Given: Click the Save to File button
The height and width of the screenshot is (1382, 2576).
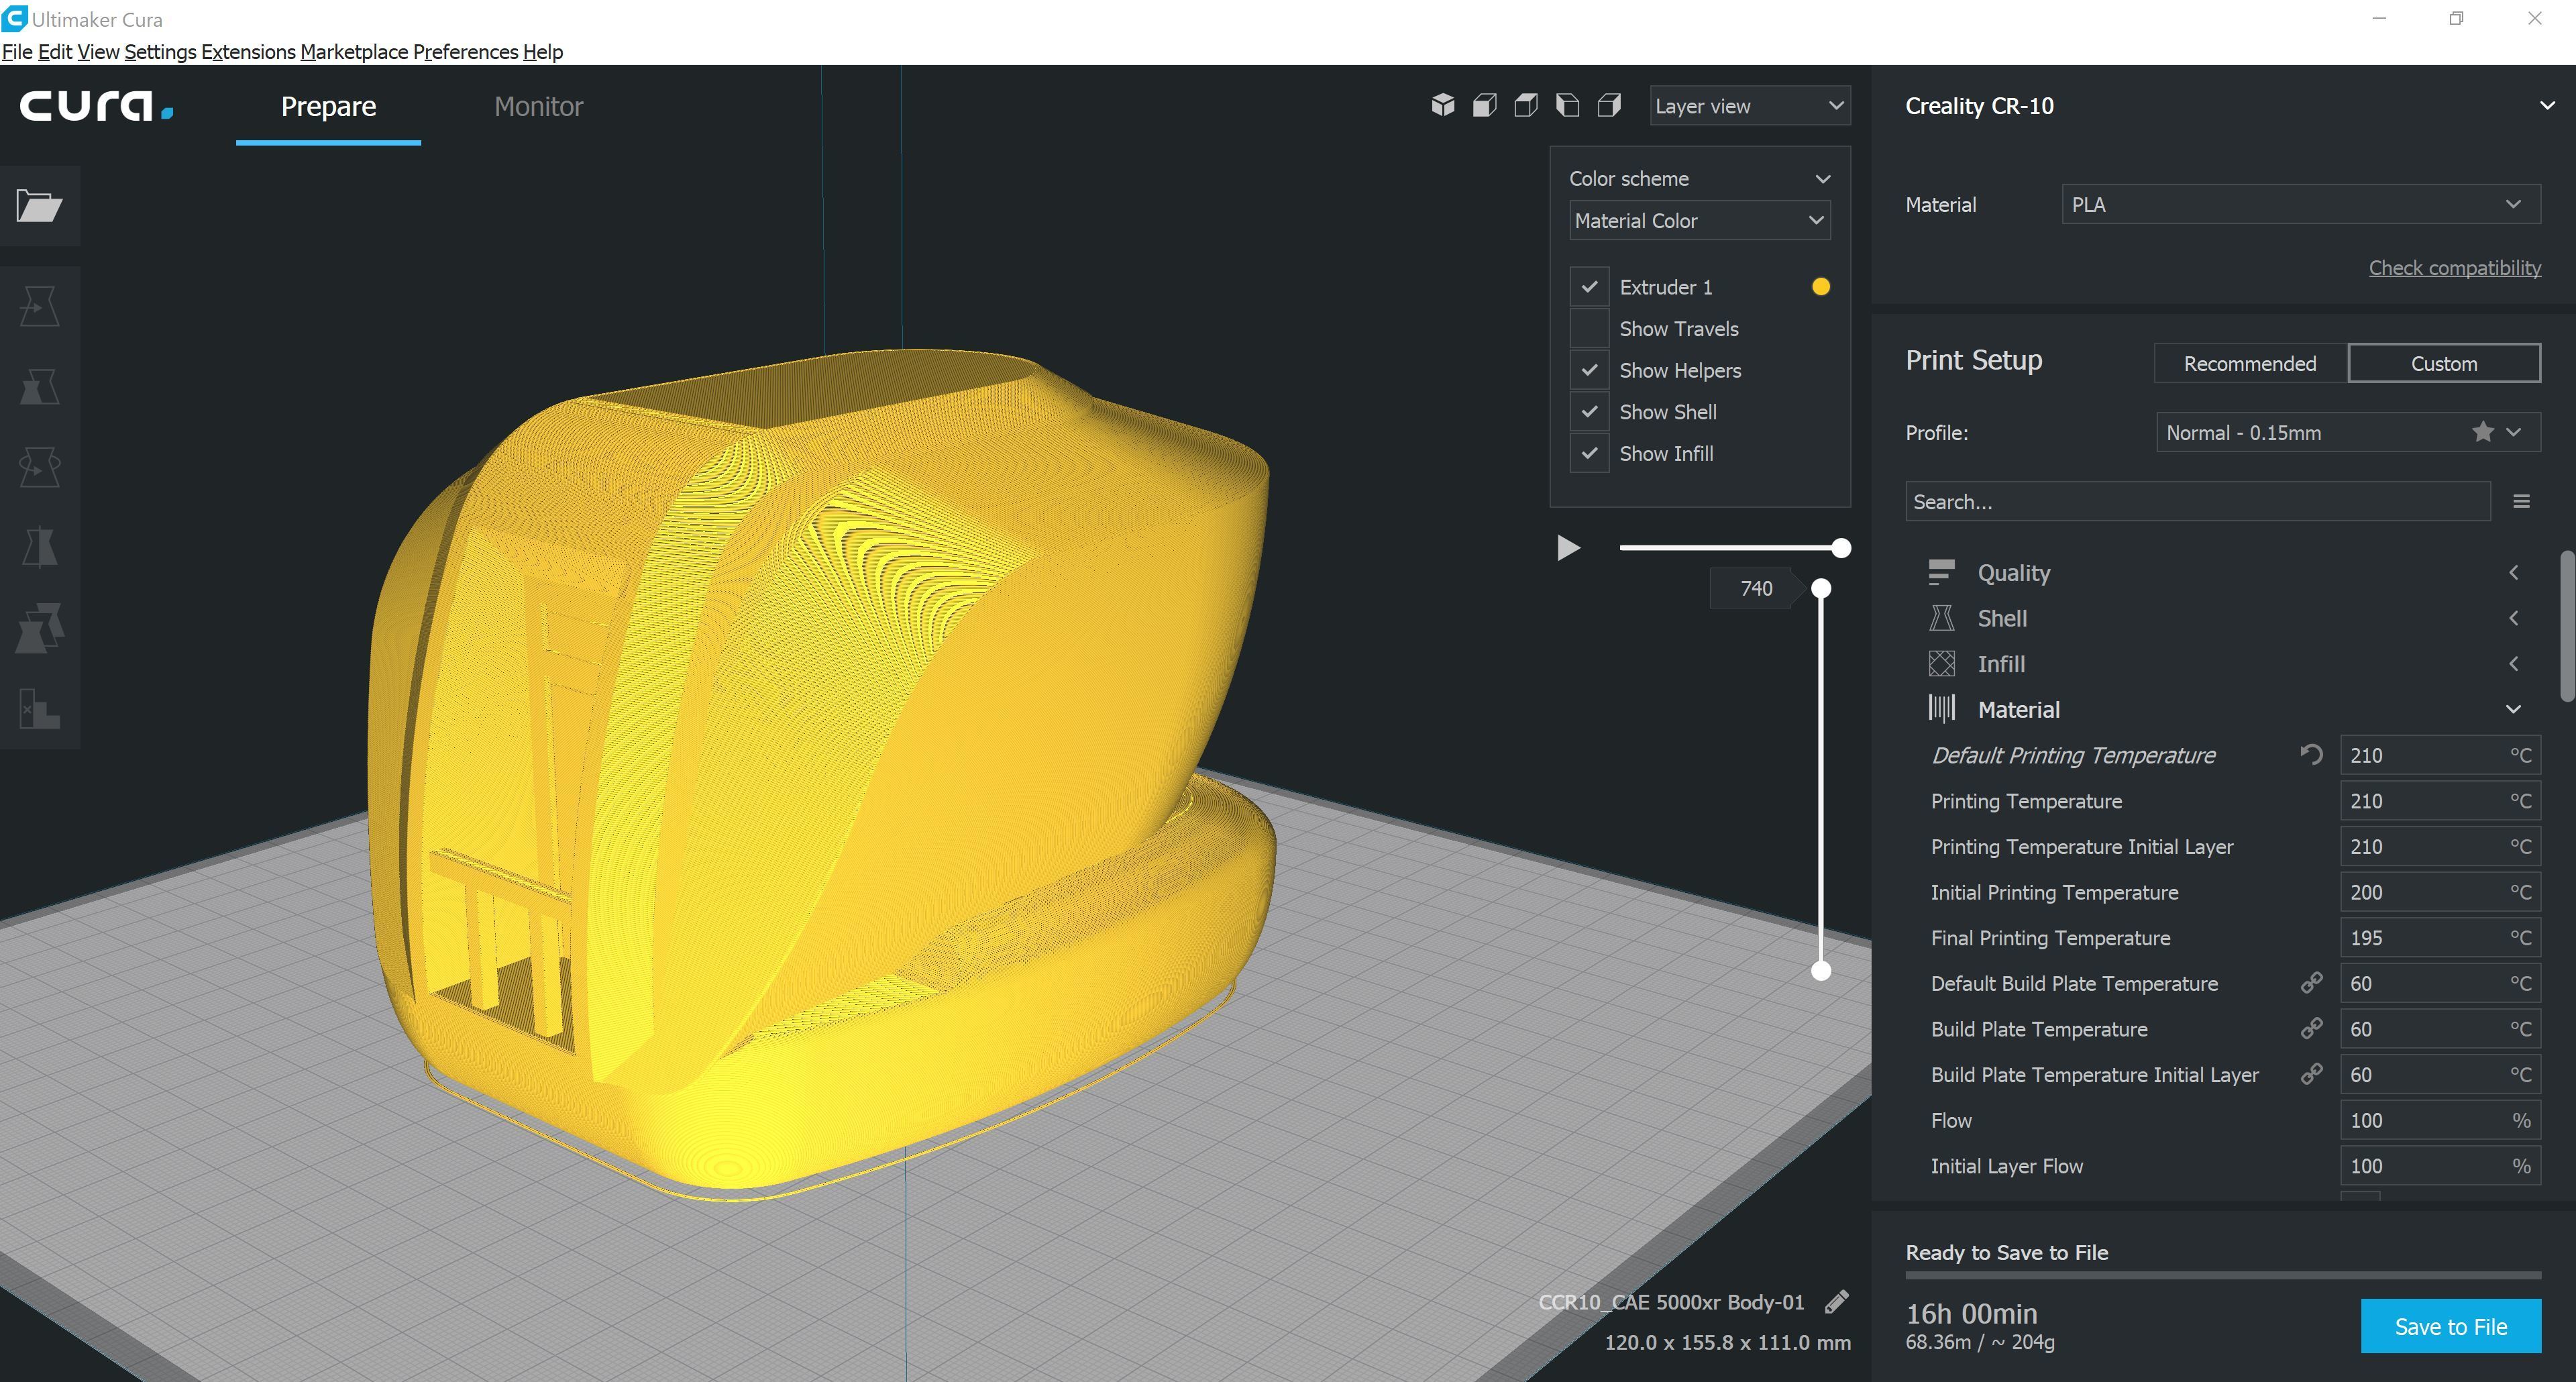Looking at the screenshot, I should [x=2450, y=1326].
